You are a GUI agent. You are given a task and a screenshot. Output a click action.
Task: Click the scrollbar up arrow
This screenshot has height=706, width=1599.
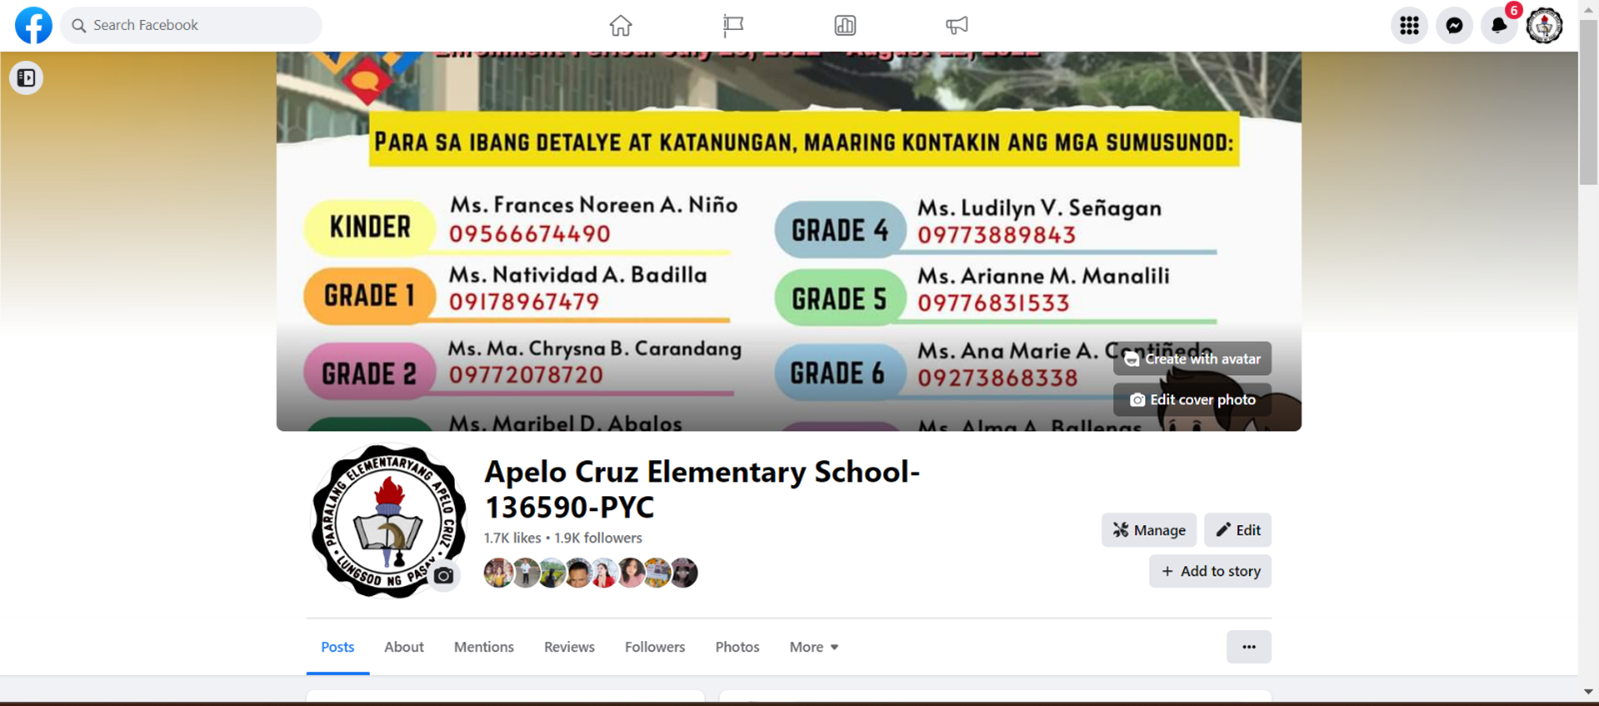[1588, 9]
